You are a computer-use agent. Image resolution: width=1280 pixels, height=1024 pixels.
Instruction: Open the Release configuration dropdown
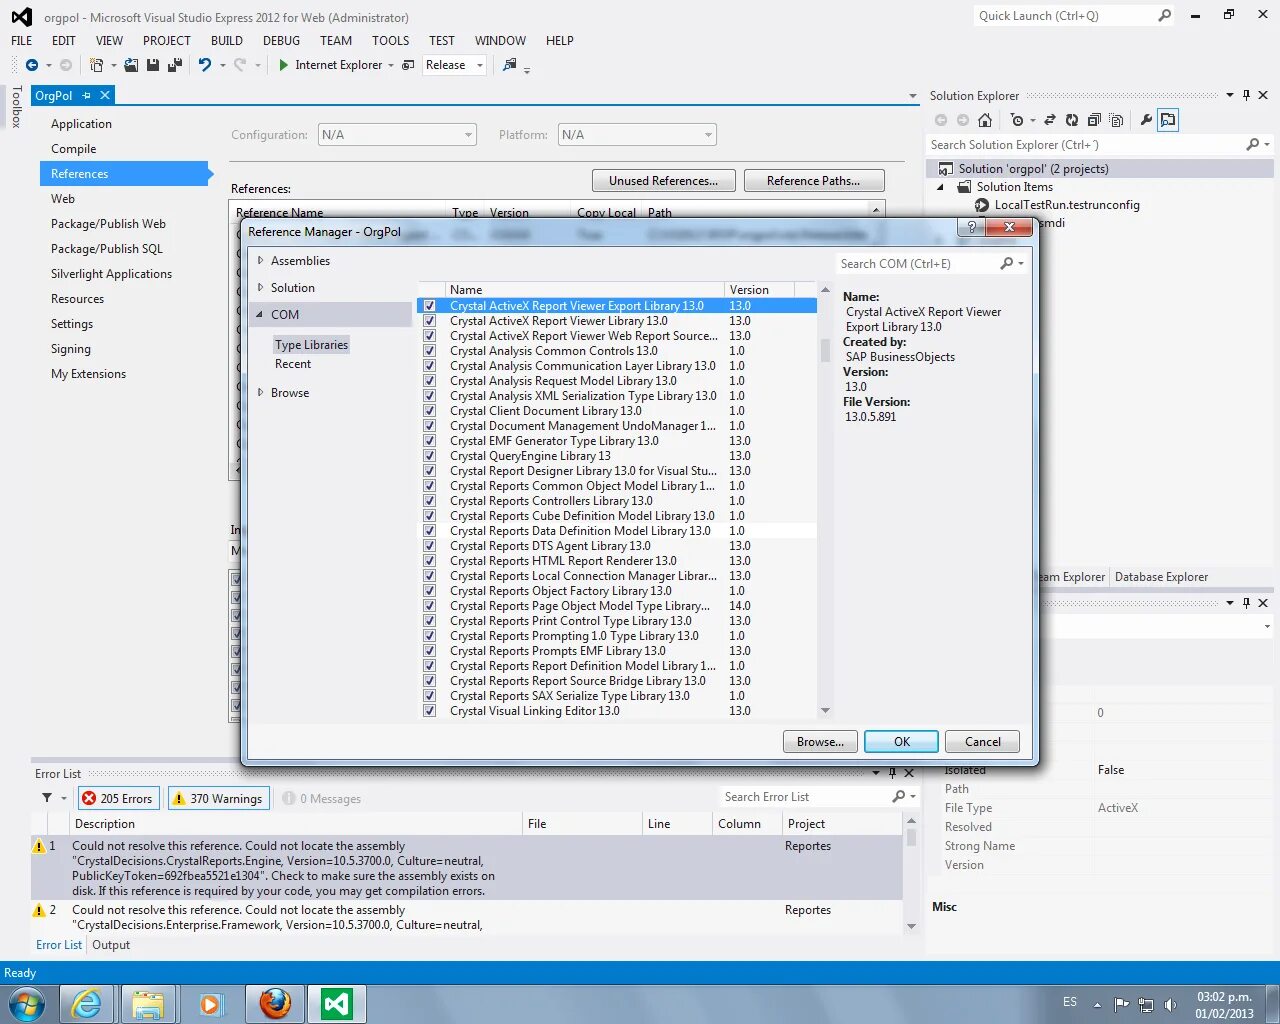(x=480, y=65)
